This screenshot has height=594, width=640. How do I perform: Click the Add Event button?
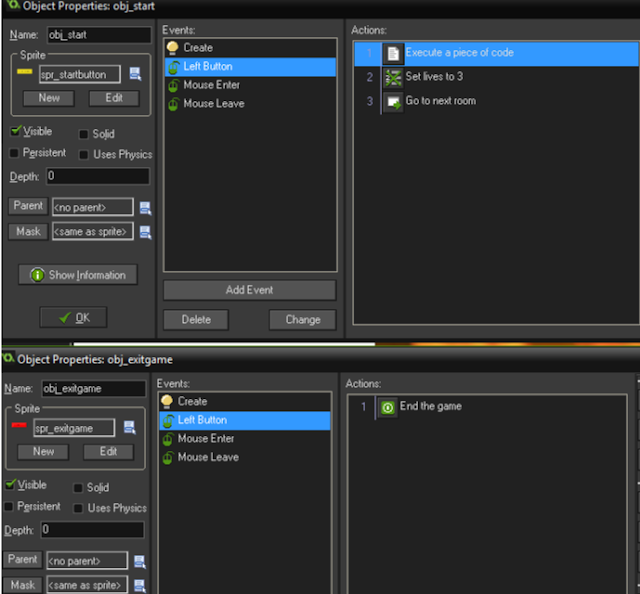pos(250,290)
